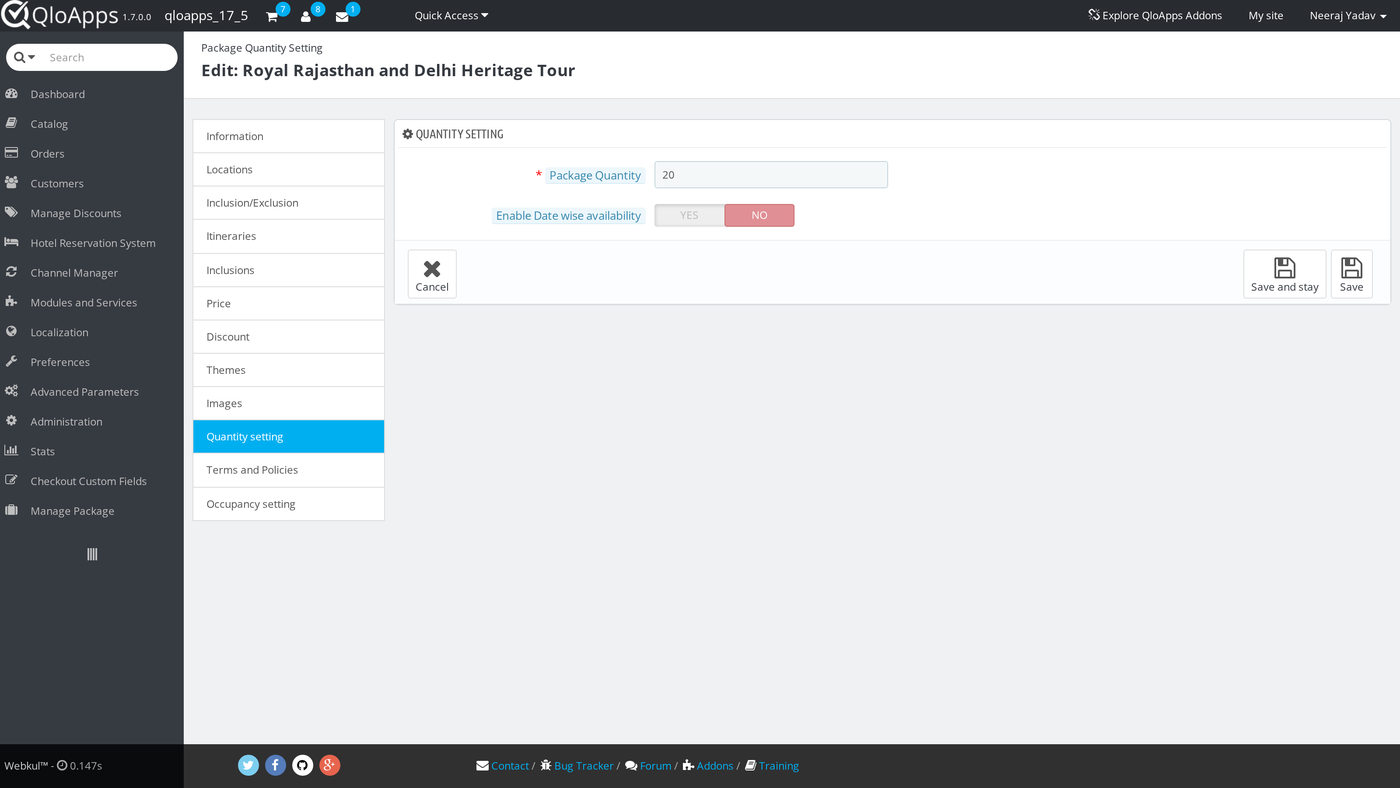
Task: Open the Training footer link
Action: coord(772,766)
